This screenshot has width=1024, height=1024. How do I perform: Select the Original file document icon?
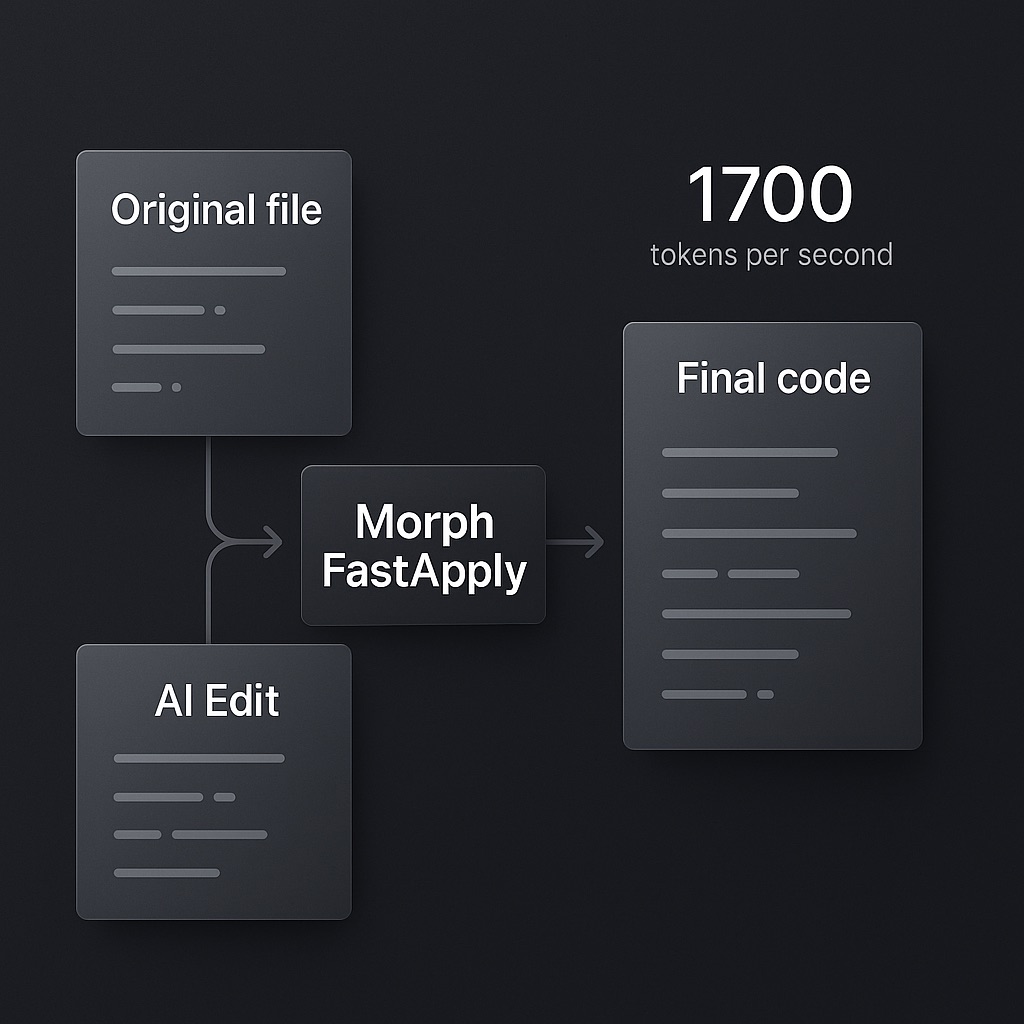click(213, 290)
